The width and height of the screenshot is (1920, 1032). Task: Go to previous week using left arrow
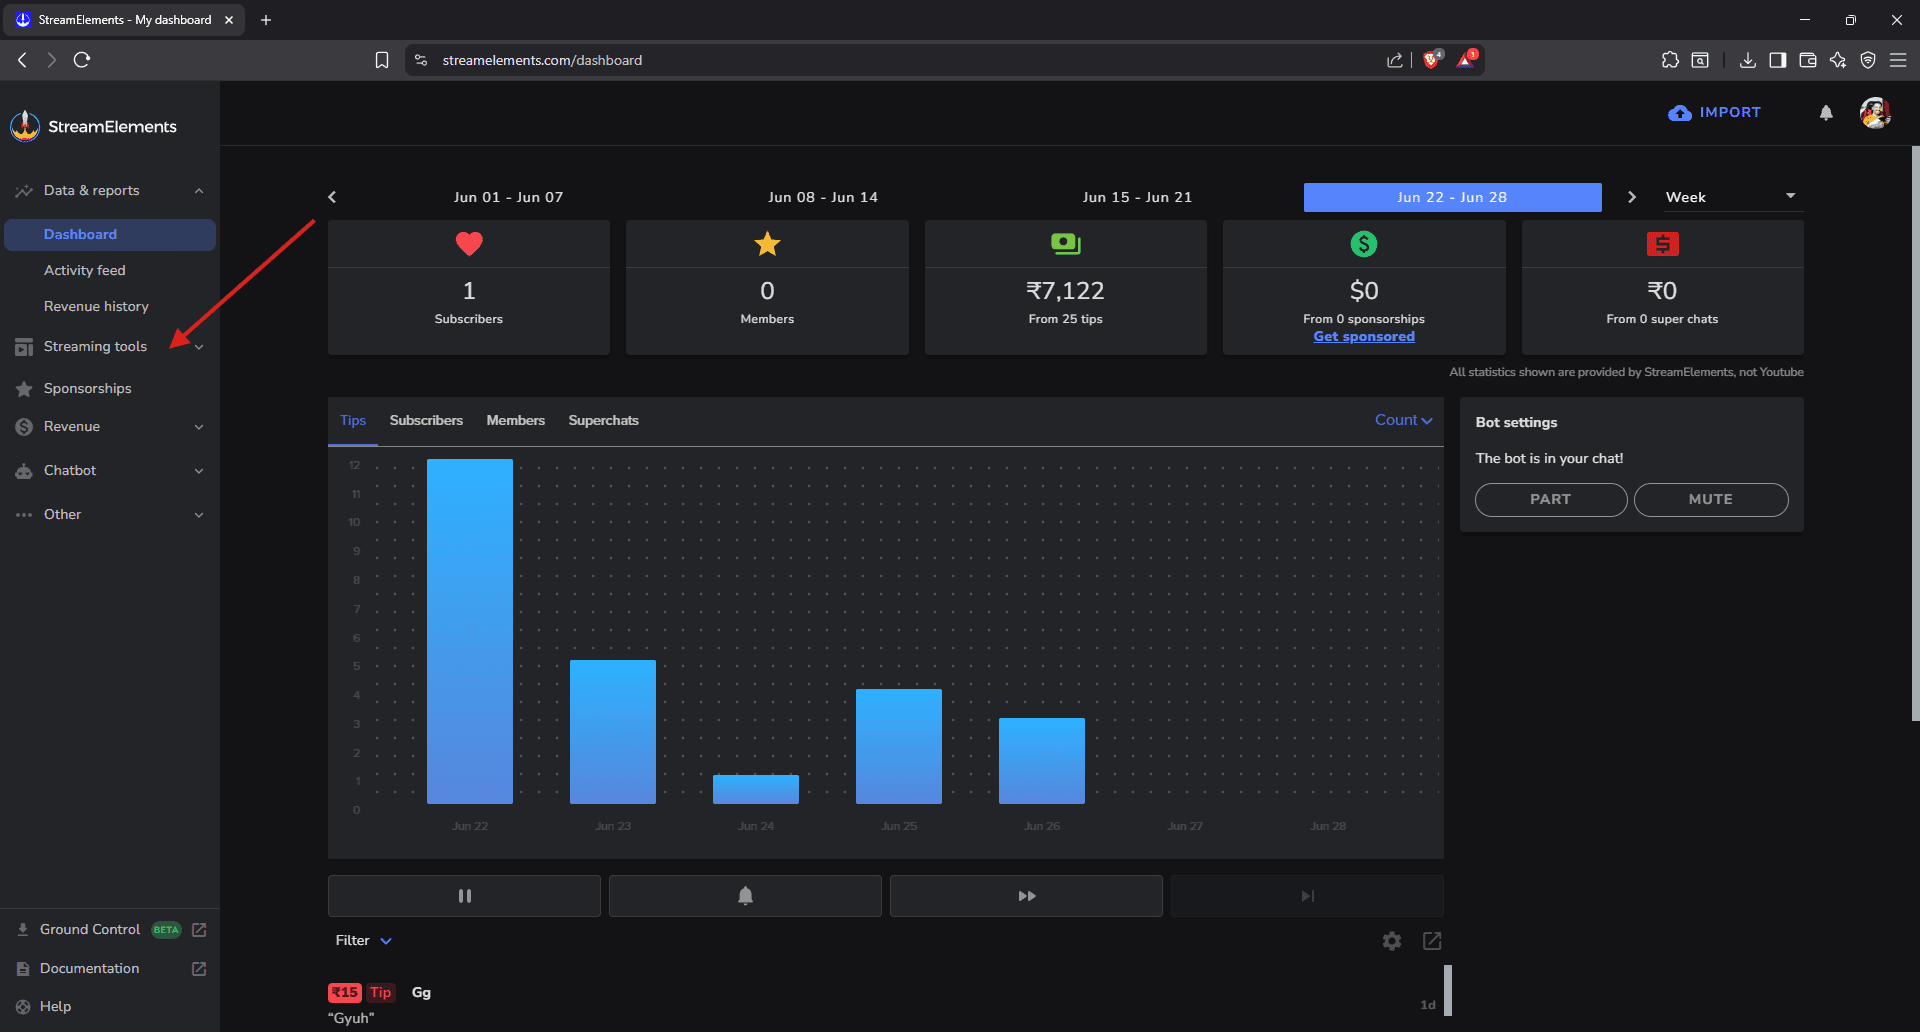click(333, 197)
